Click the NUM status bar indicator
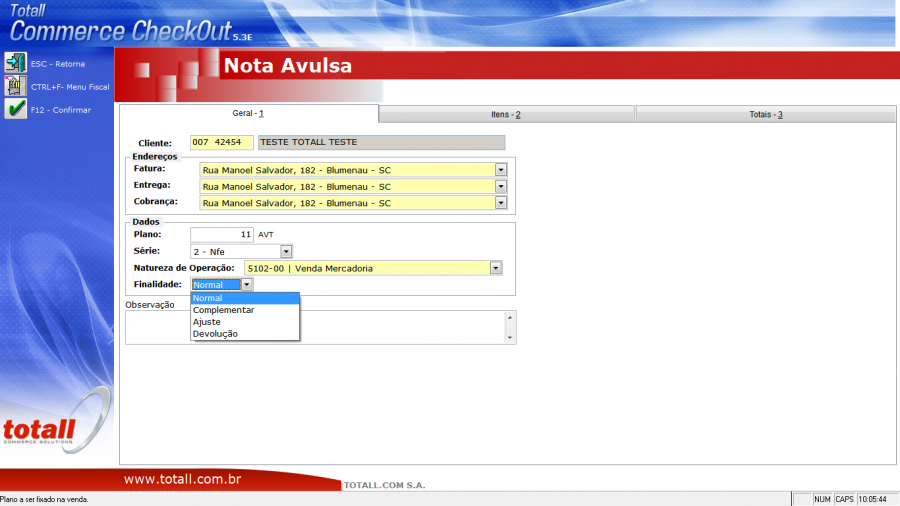 click(822, 500)
